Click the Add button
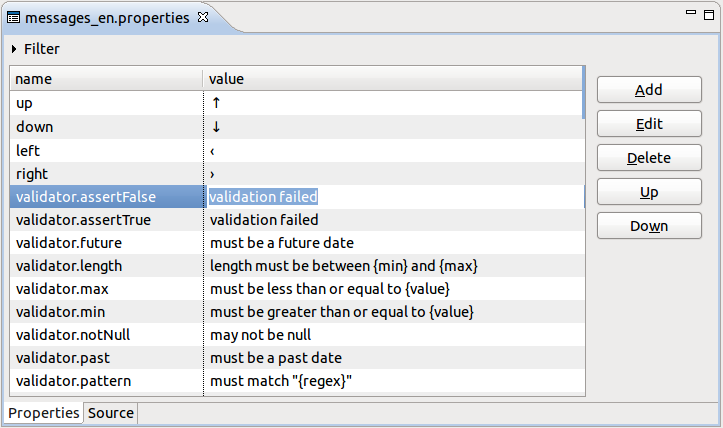The height and width of the screenshot is (428, 723). (649, 89)
